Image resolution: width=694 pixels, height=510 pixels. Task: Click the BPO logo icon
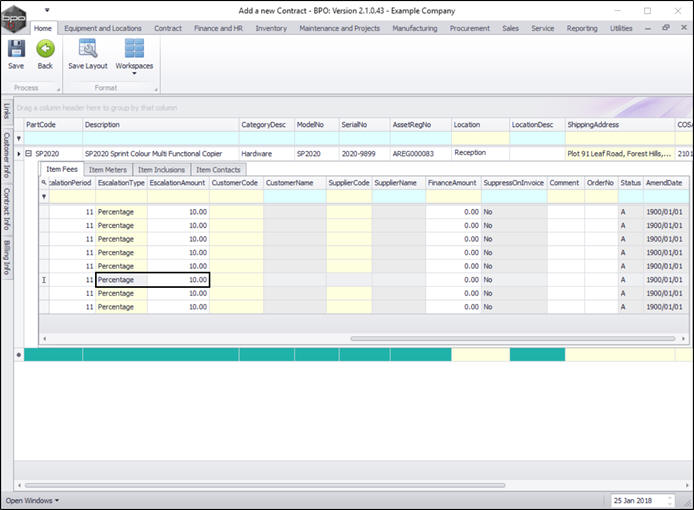coord(13,17)
